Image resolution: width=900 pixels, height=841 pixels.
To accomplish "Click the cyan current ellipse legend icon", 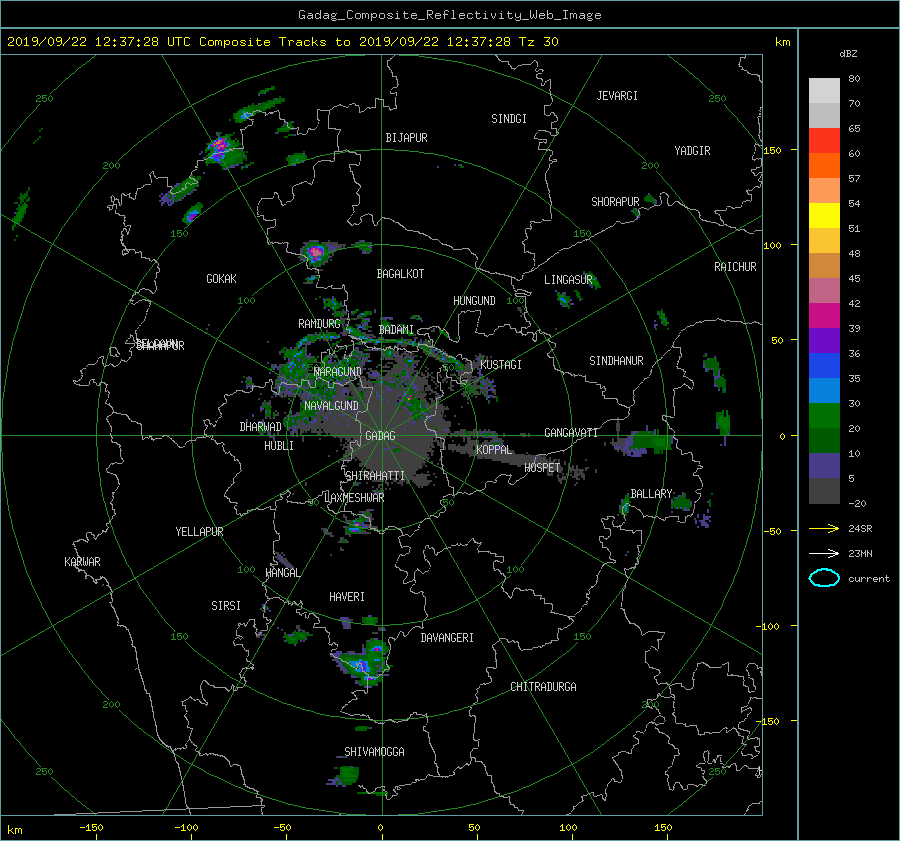I will 824,578.
